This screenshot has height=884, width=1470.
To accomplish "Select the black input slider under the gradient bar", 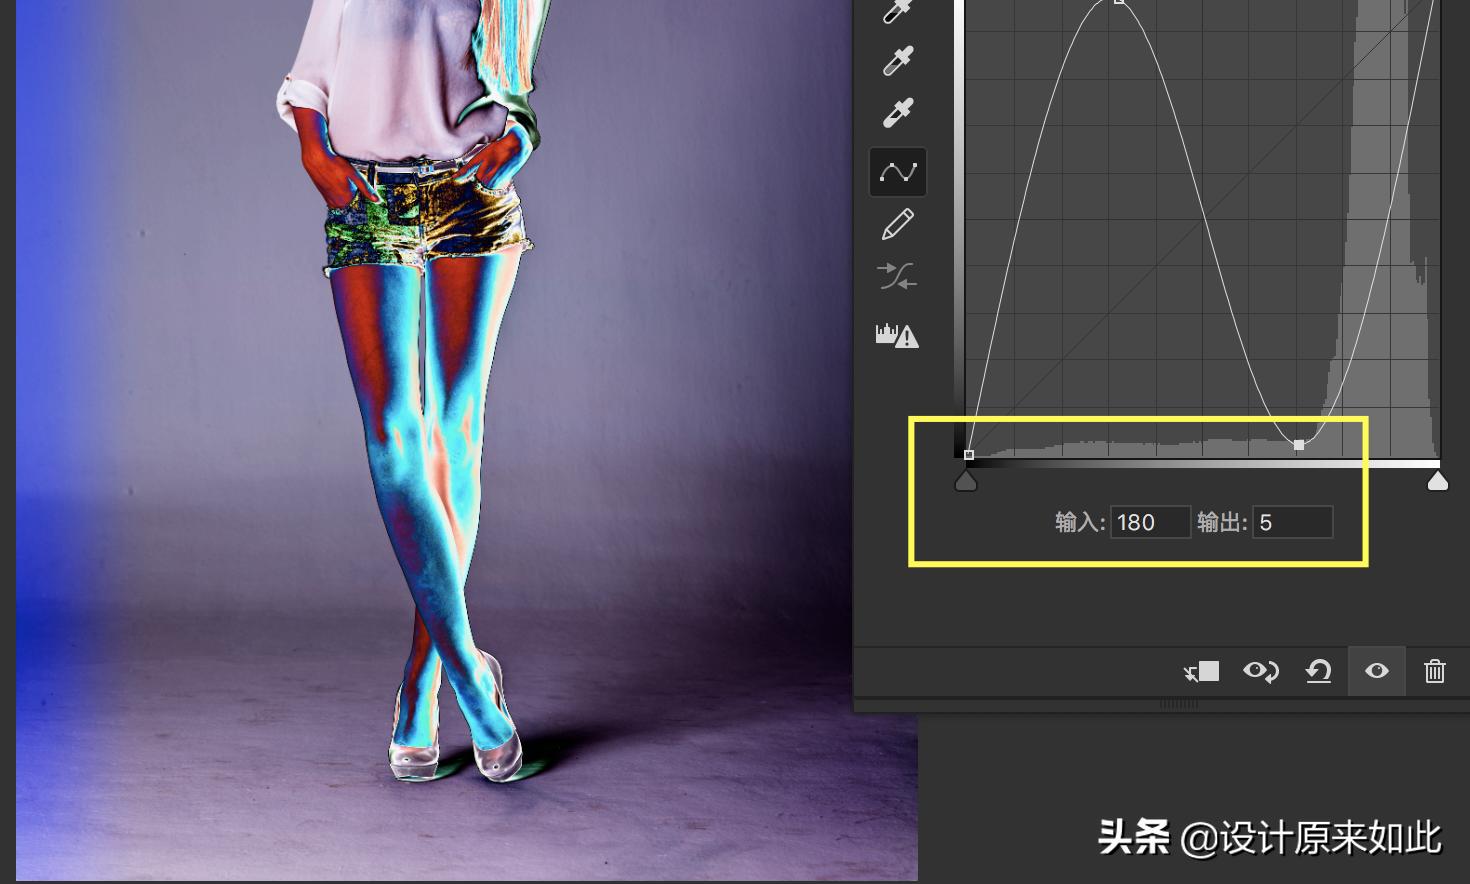I will tap(965, 480).
